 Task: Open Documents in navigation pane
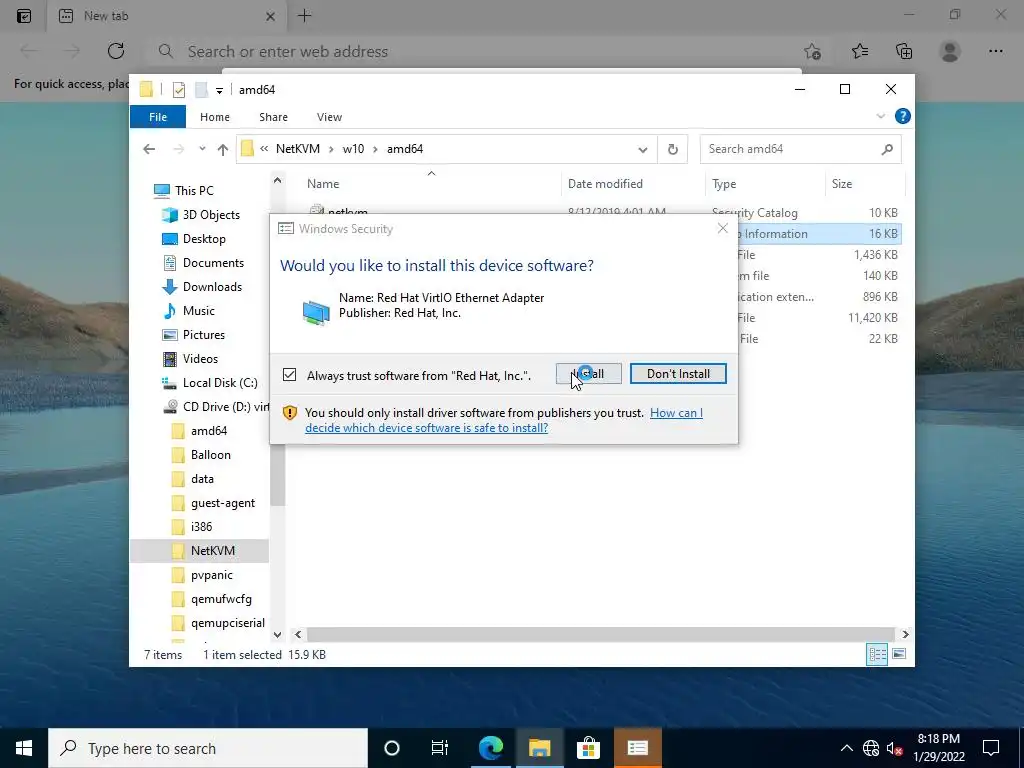pyautogui.click(x=213, y=263)
